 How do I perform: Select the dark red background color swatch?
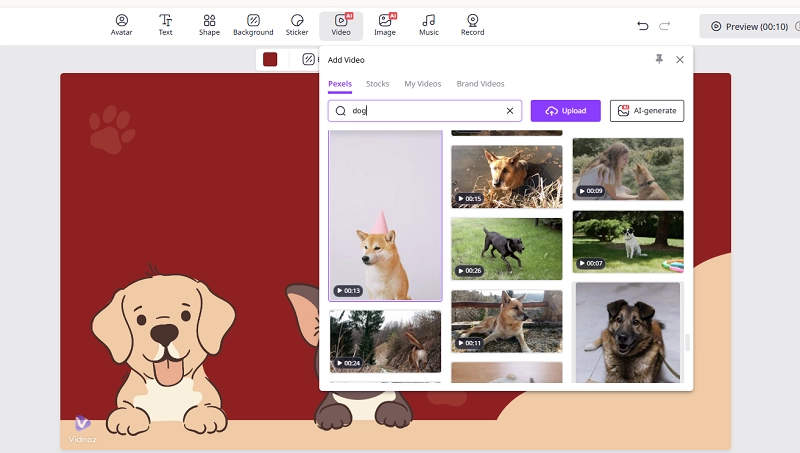[270, 59]
